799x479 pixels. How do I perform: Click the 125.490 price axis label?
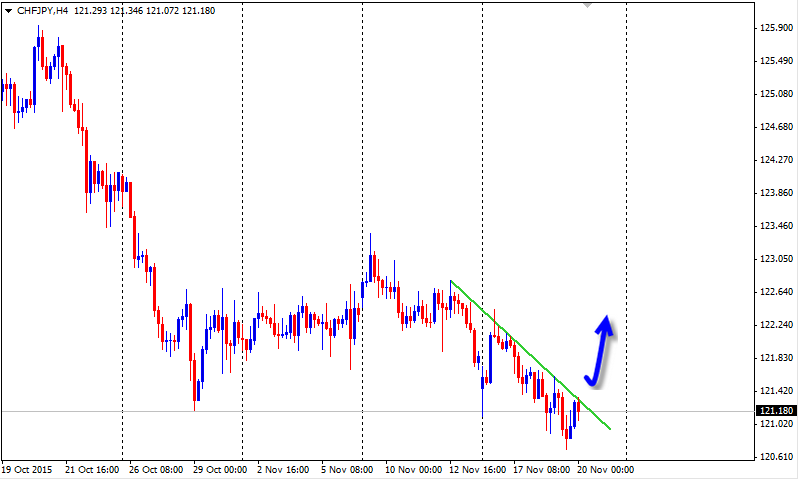776,61
